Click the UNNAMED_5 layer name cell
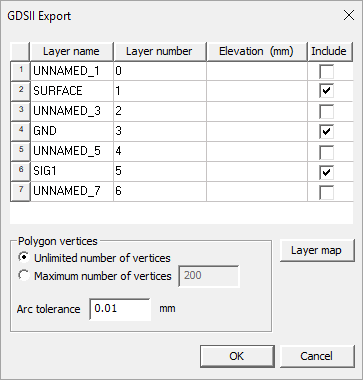 point(72,151)
